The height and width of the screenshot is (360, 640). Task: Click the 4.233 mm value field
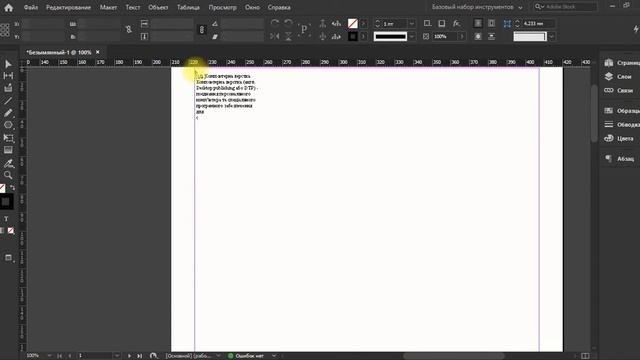tap(538, 24)
